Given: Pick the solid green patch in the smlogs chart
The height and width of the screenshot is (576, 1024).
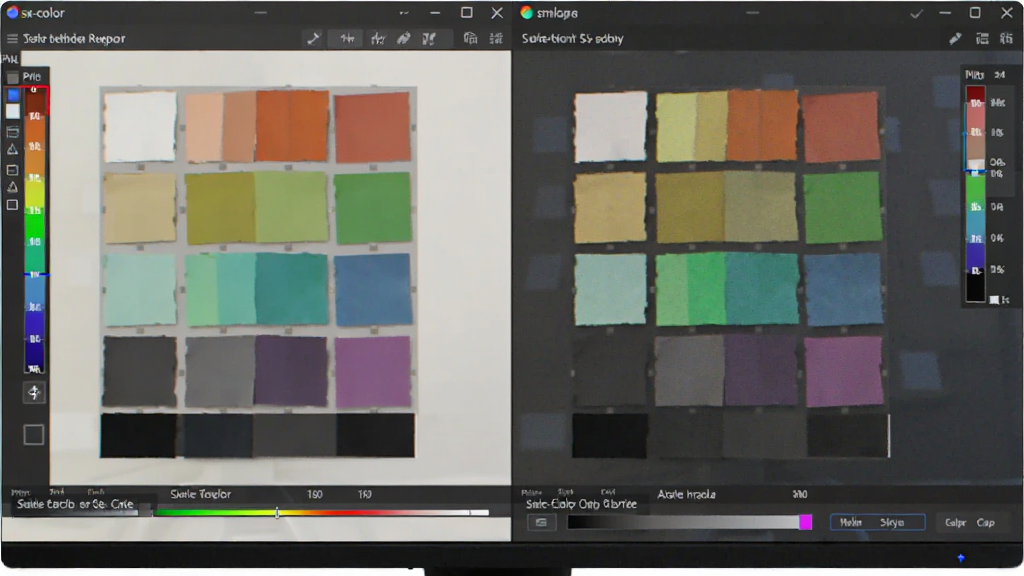Looking at the screenshot, I should pos(842,208).
